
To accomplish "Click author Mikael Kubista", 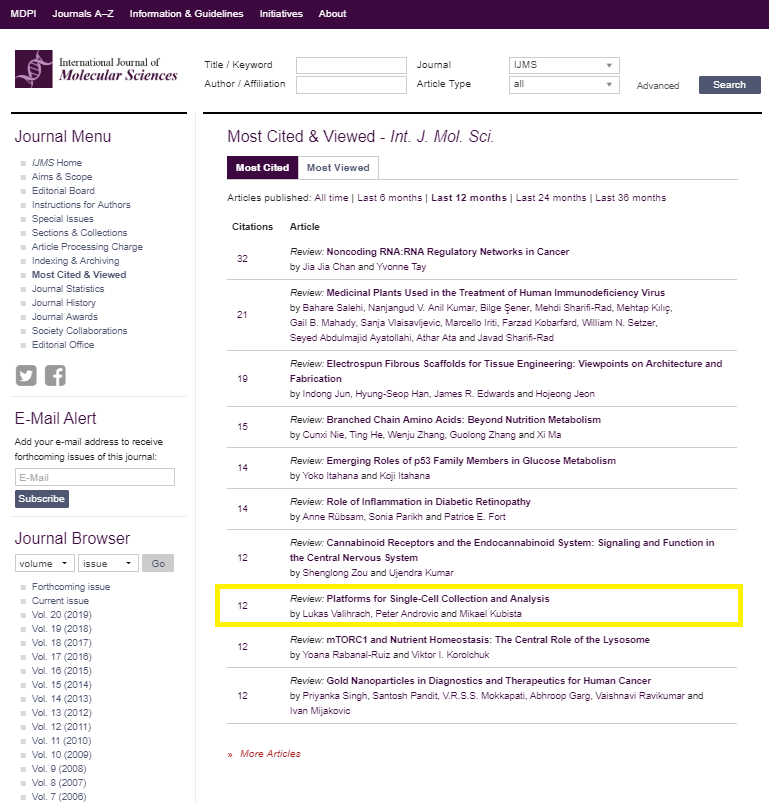I will (x=490, y=614).
